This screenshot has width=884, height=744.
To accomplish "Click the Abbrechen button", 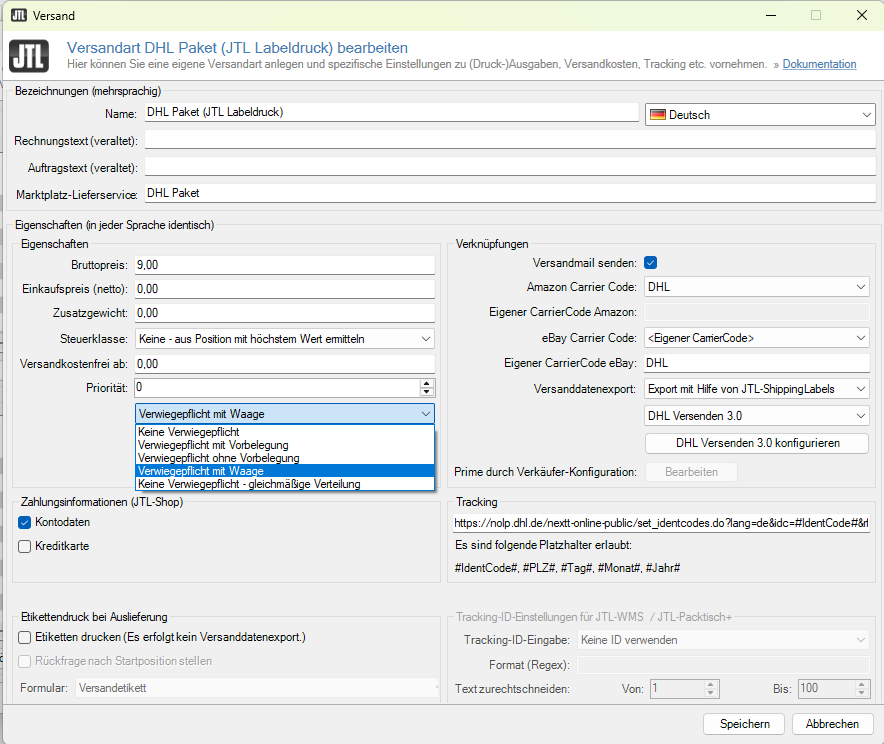I will [832, 724].
